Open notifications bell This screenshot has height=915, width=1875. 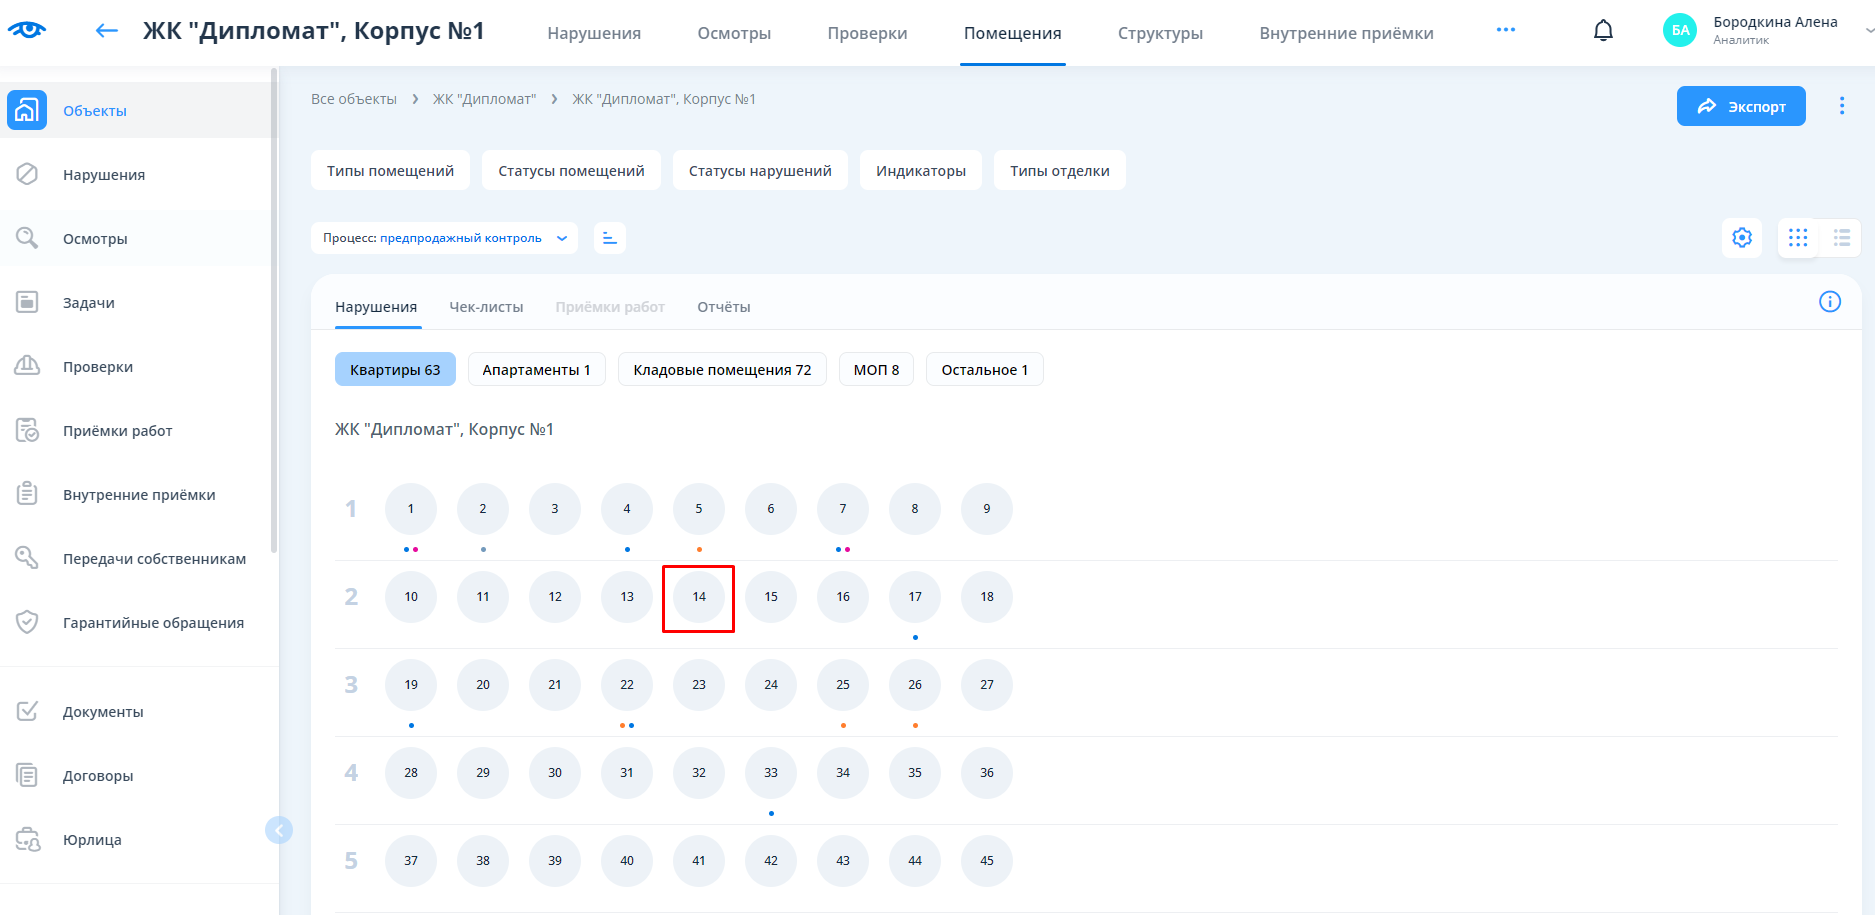tap(1603, 31)
